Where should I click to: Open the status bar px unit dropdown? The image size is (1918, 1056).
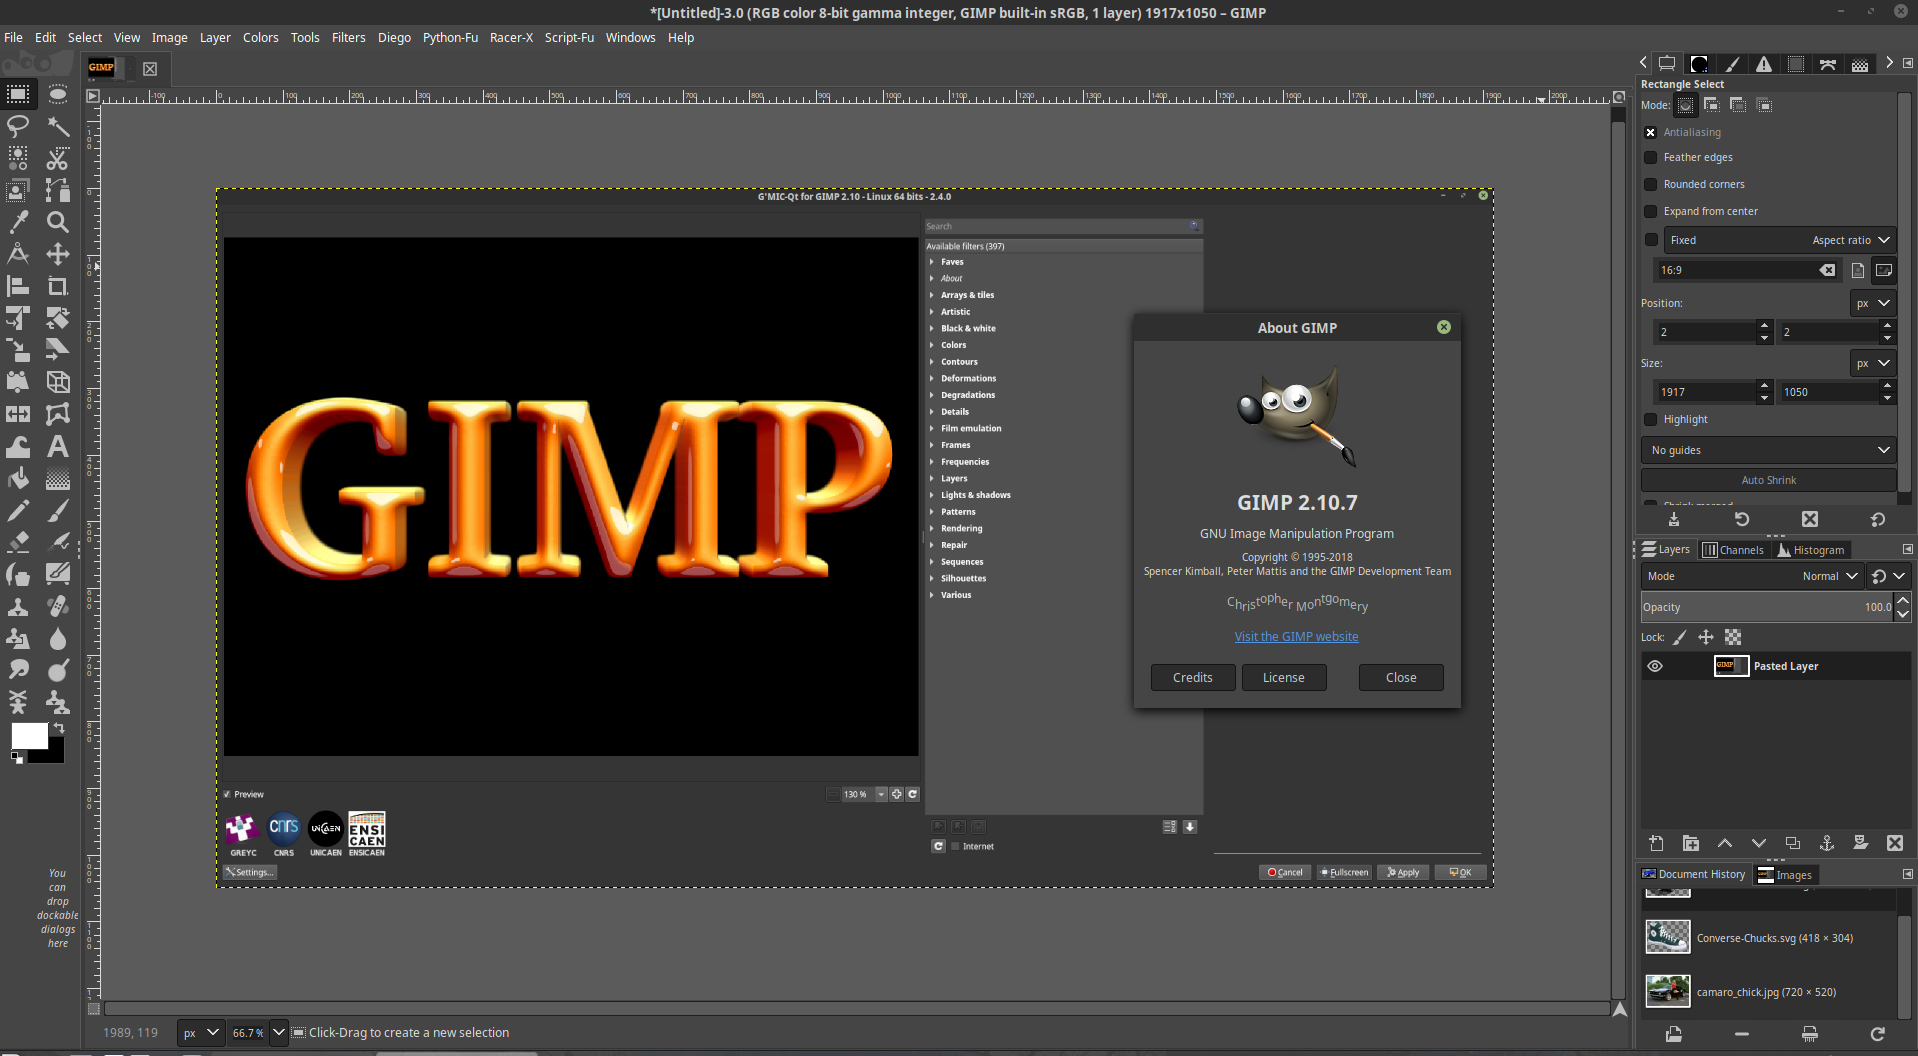[x=201, y=1033]
